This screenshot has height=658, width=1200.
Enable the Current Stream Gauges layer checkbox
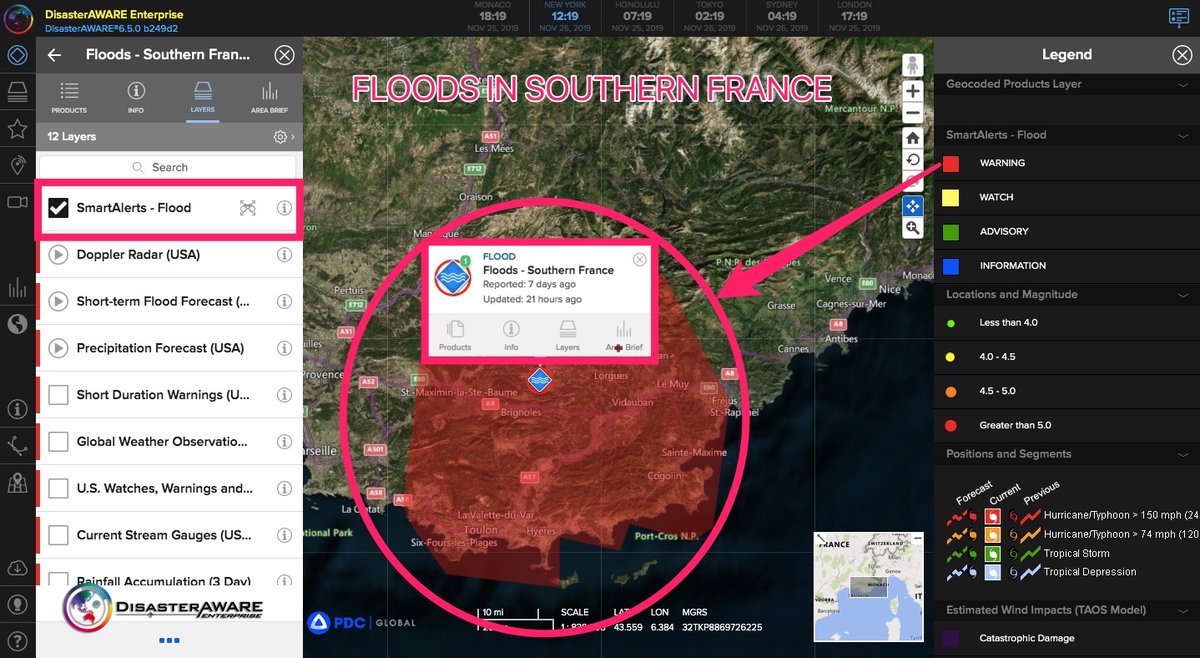coord(58,535)
